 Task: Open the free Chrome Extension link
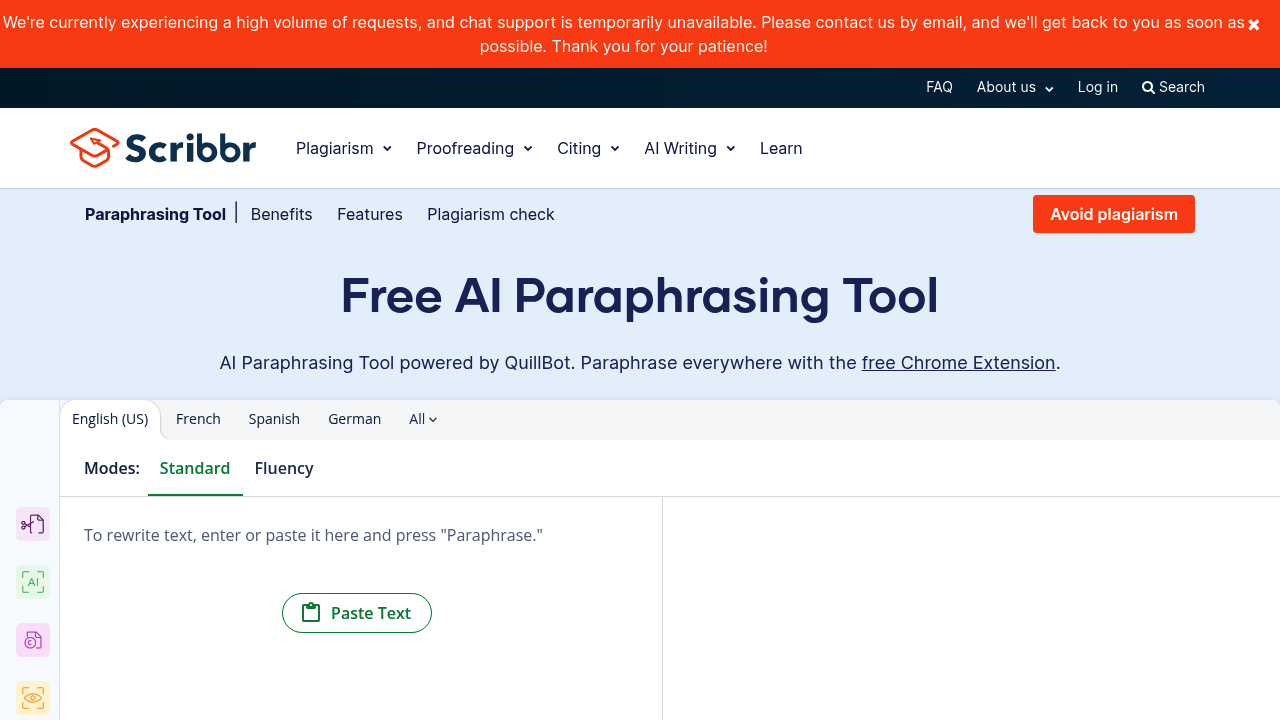pyautogui.click(x=958, y=362)
